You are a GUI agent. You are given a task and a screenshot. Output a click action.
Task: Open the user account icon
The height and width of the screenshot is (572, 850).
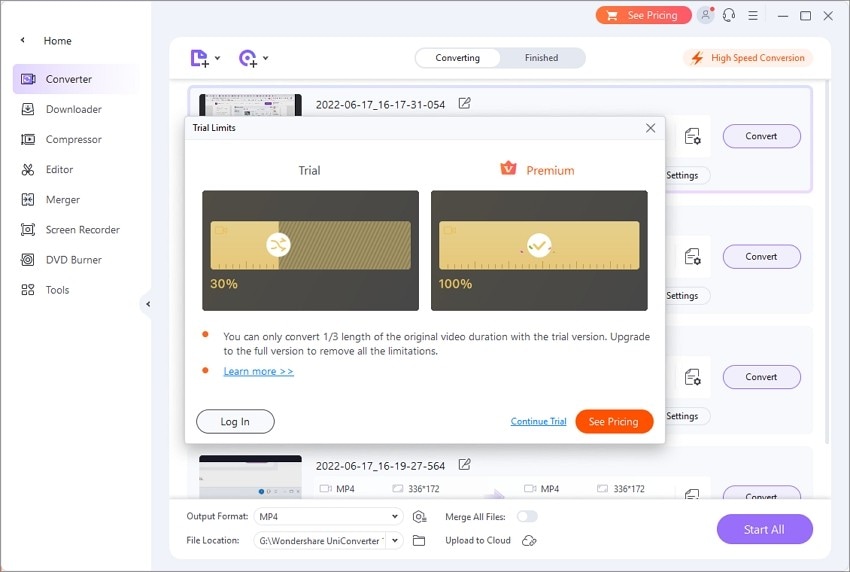click(x=705, y=15)
